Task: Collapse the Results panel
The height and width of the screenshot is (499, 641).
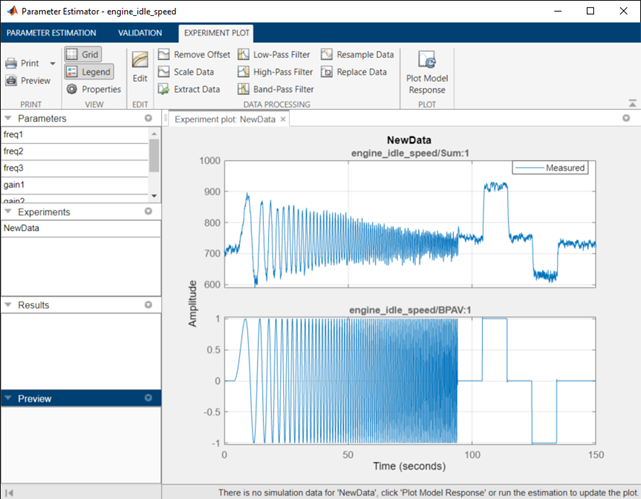Action: click(8, 304)
